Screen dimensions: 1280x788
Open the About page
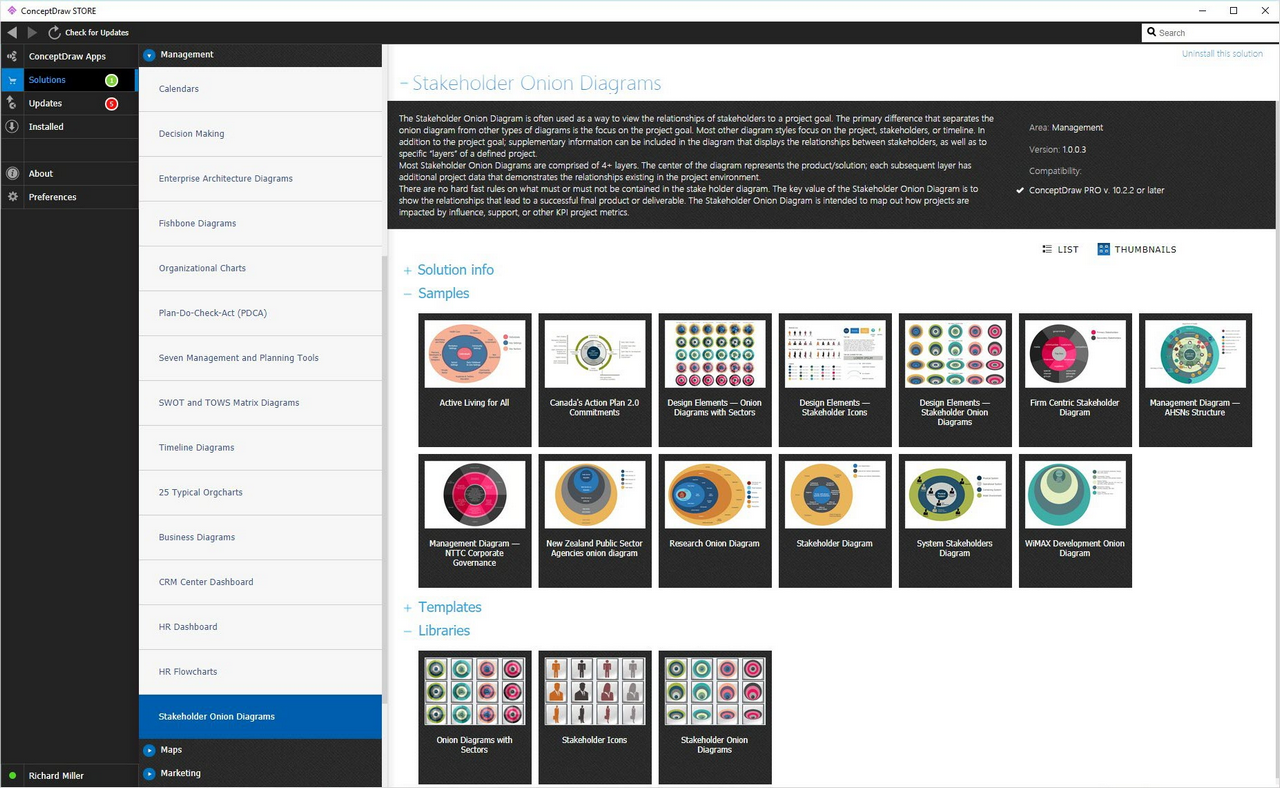(x=41, y=174)
